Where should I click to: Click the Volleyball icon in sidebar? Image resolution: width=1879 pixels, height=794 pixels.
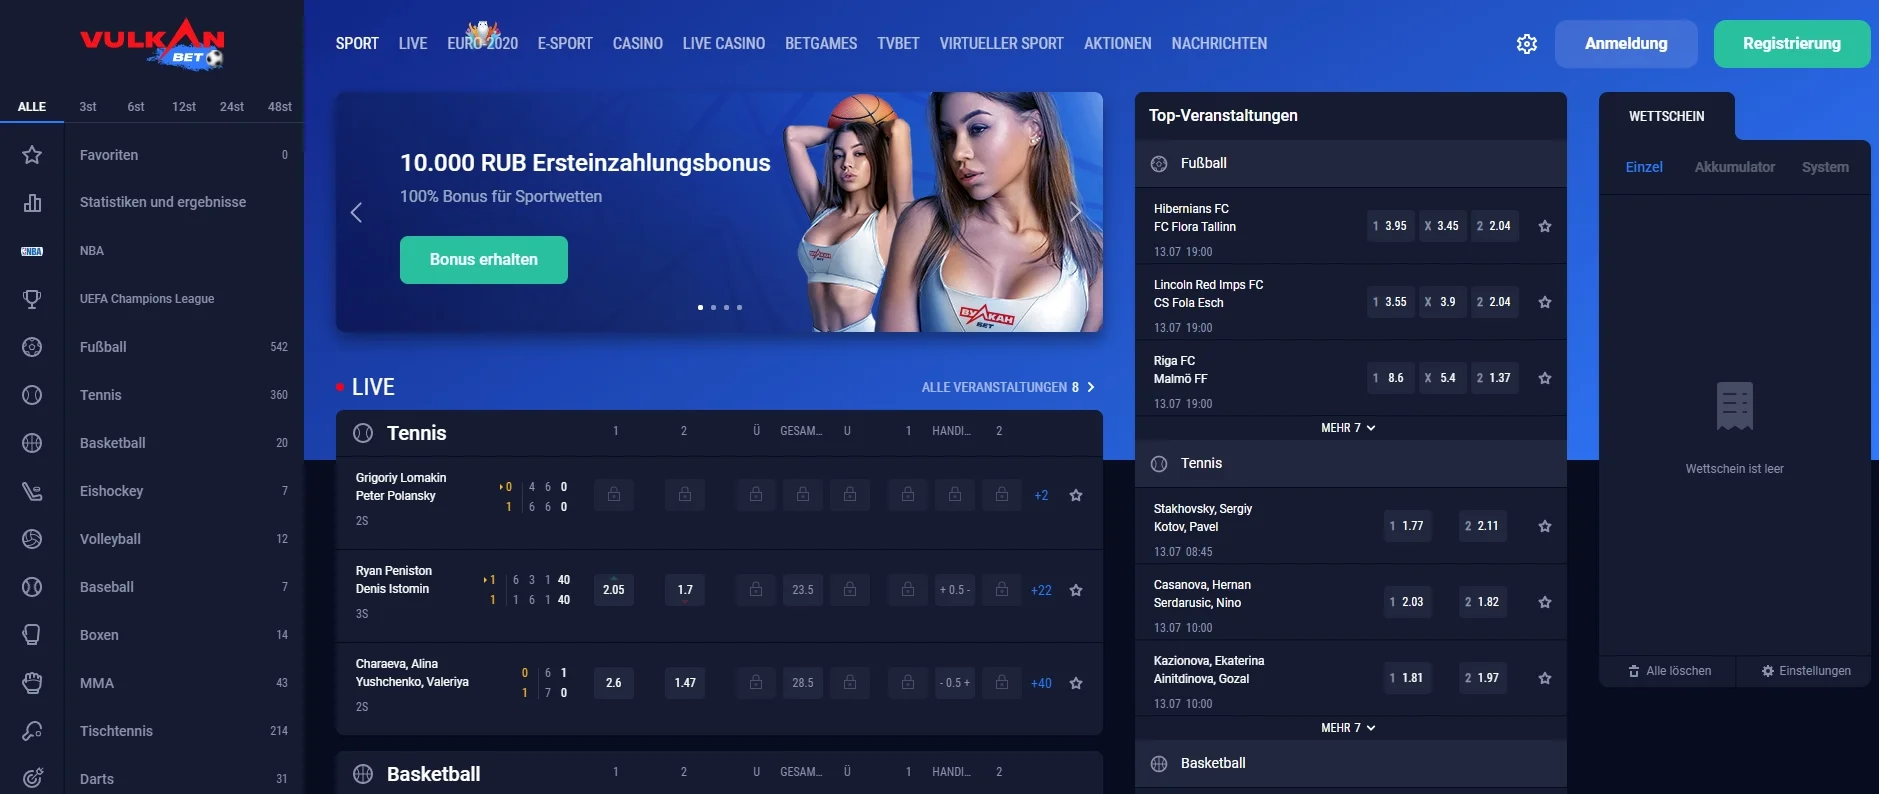(x=32, y=539)
